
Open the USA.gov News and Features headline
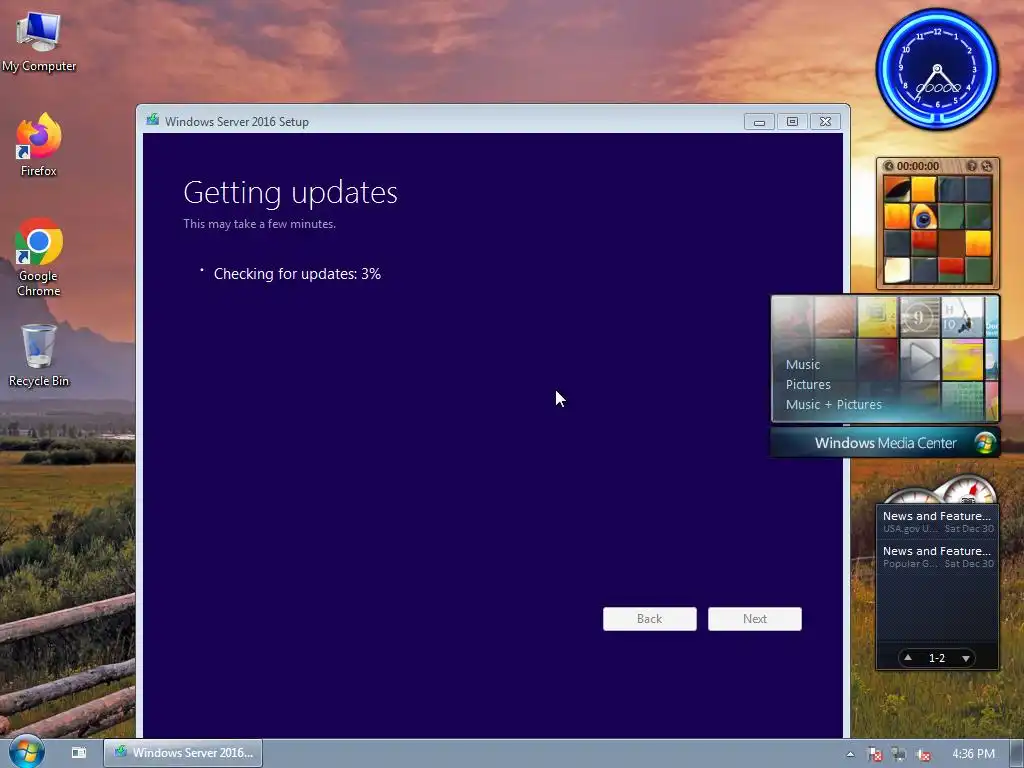point(937,522)
